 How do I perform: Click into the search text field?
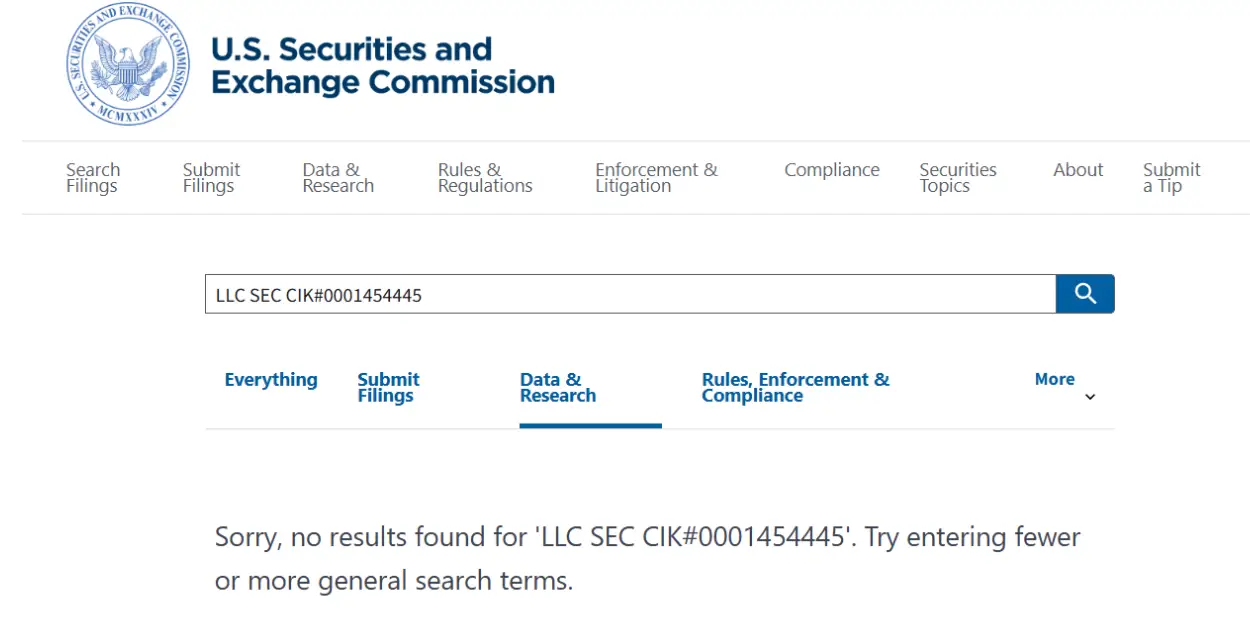(630, 295)
